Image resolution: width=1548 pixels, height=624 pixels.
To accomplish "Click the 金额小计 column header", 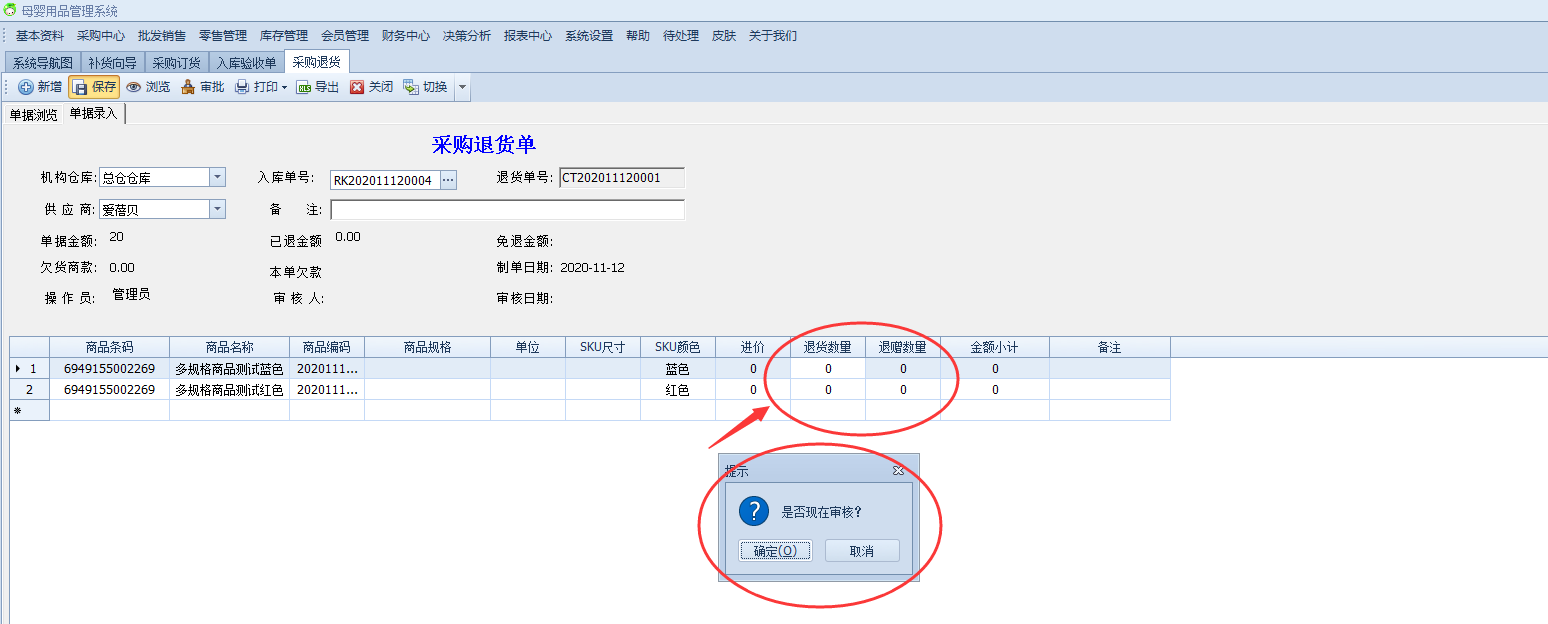I will click(995, 347).
